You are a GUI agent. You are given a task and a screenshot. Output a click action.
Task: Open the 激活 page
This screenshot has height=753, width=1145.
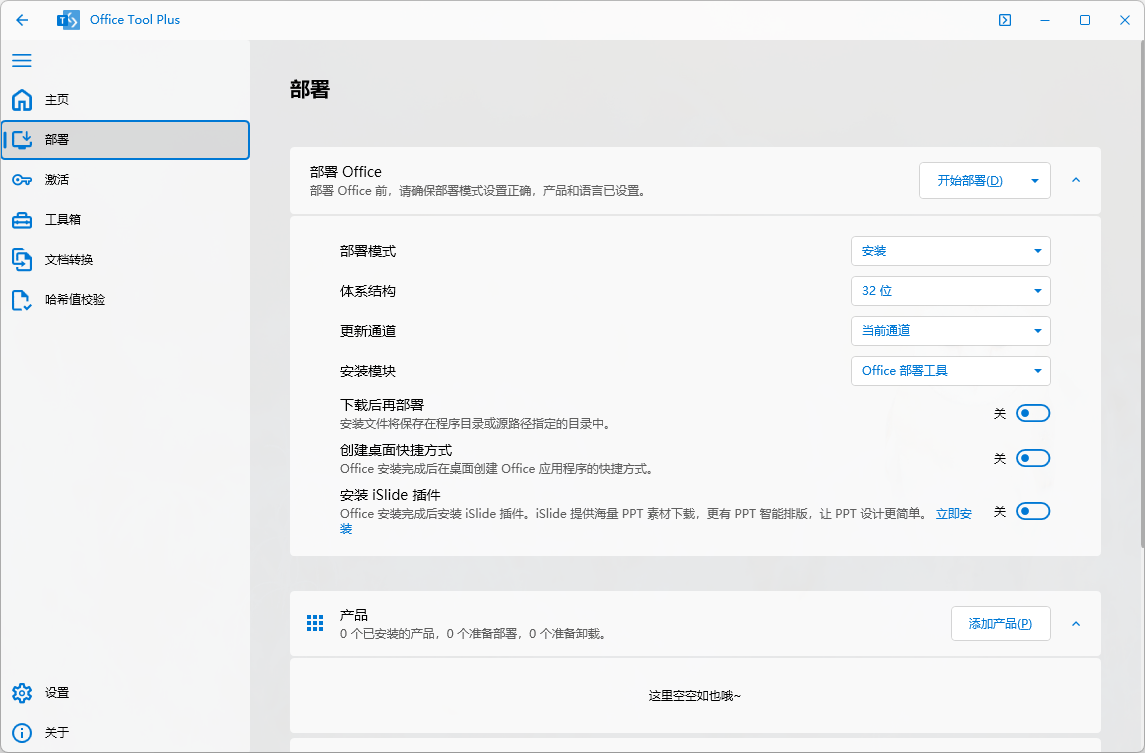(x=126, y=180)
